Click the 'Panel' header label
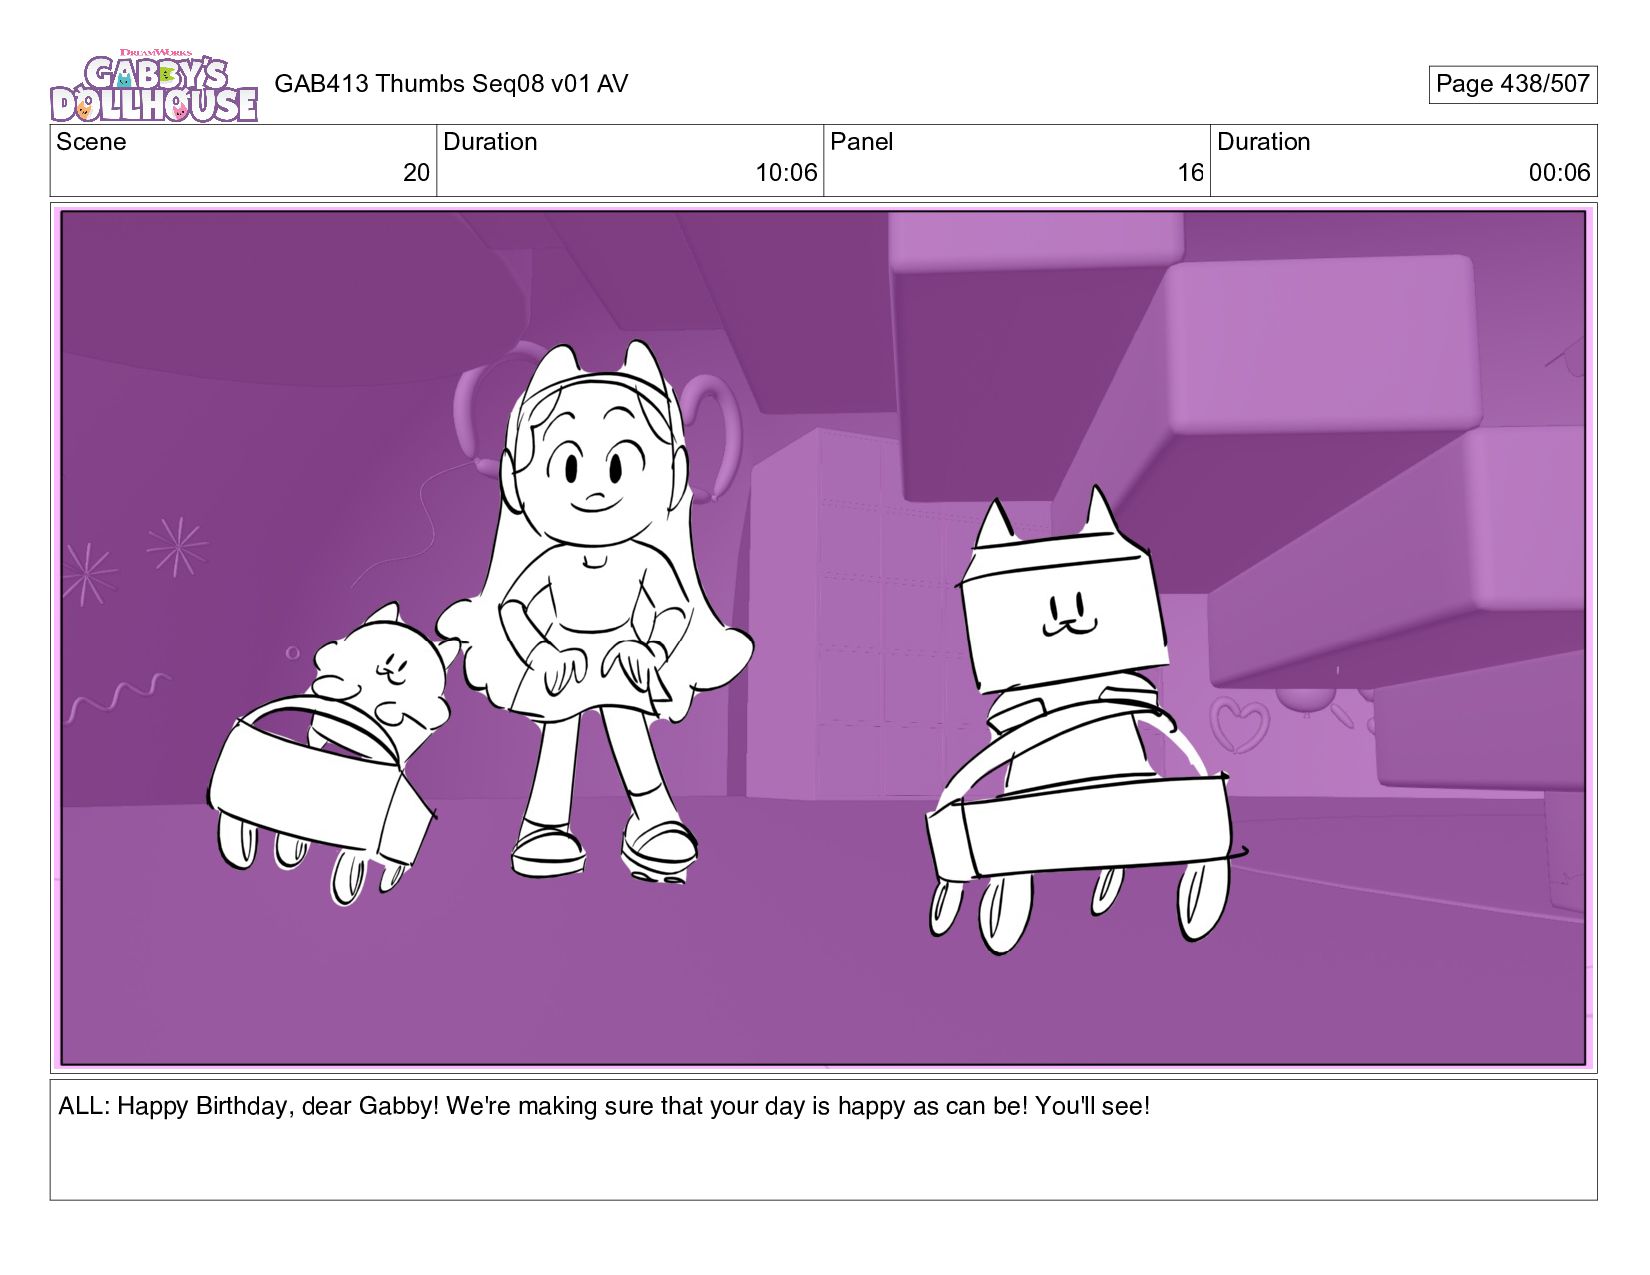The height and width of the screenshot is (1275, 1650). [x=861, y=142]
